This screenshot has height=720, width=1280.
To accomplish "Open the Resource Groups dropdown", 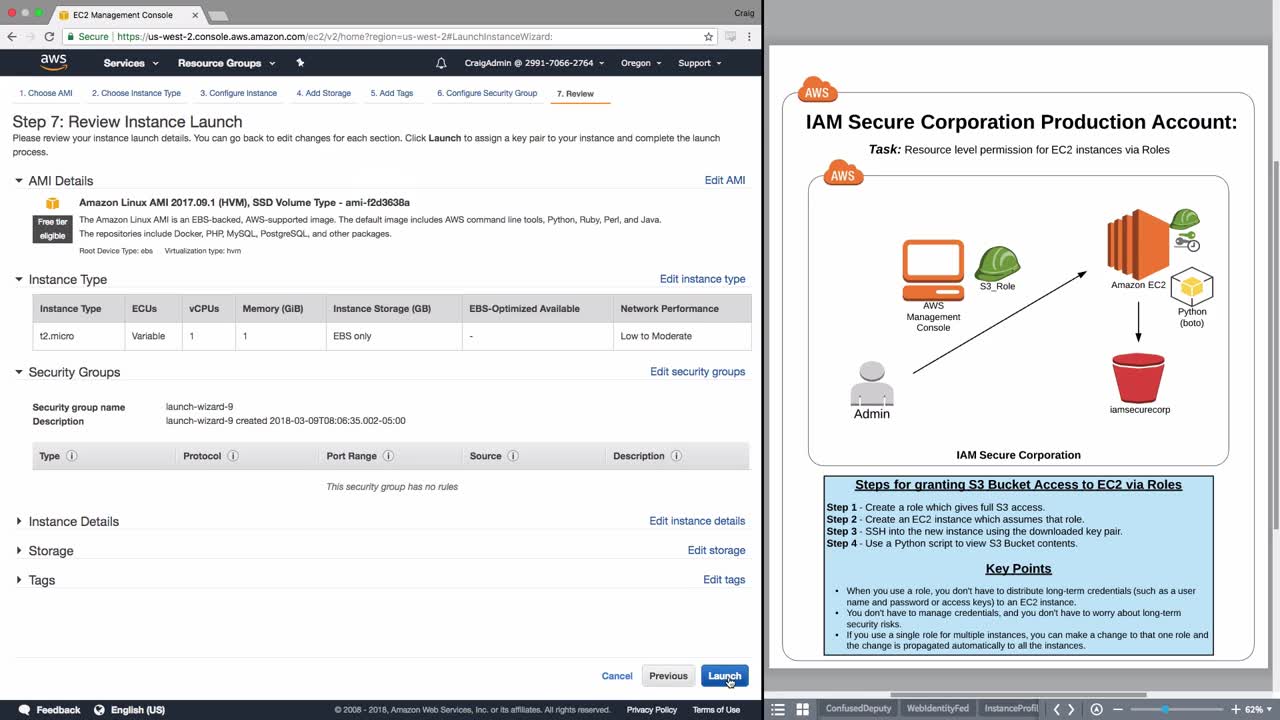I will click(226, 63).
